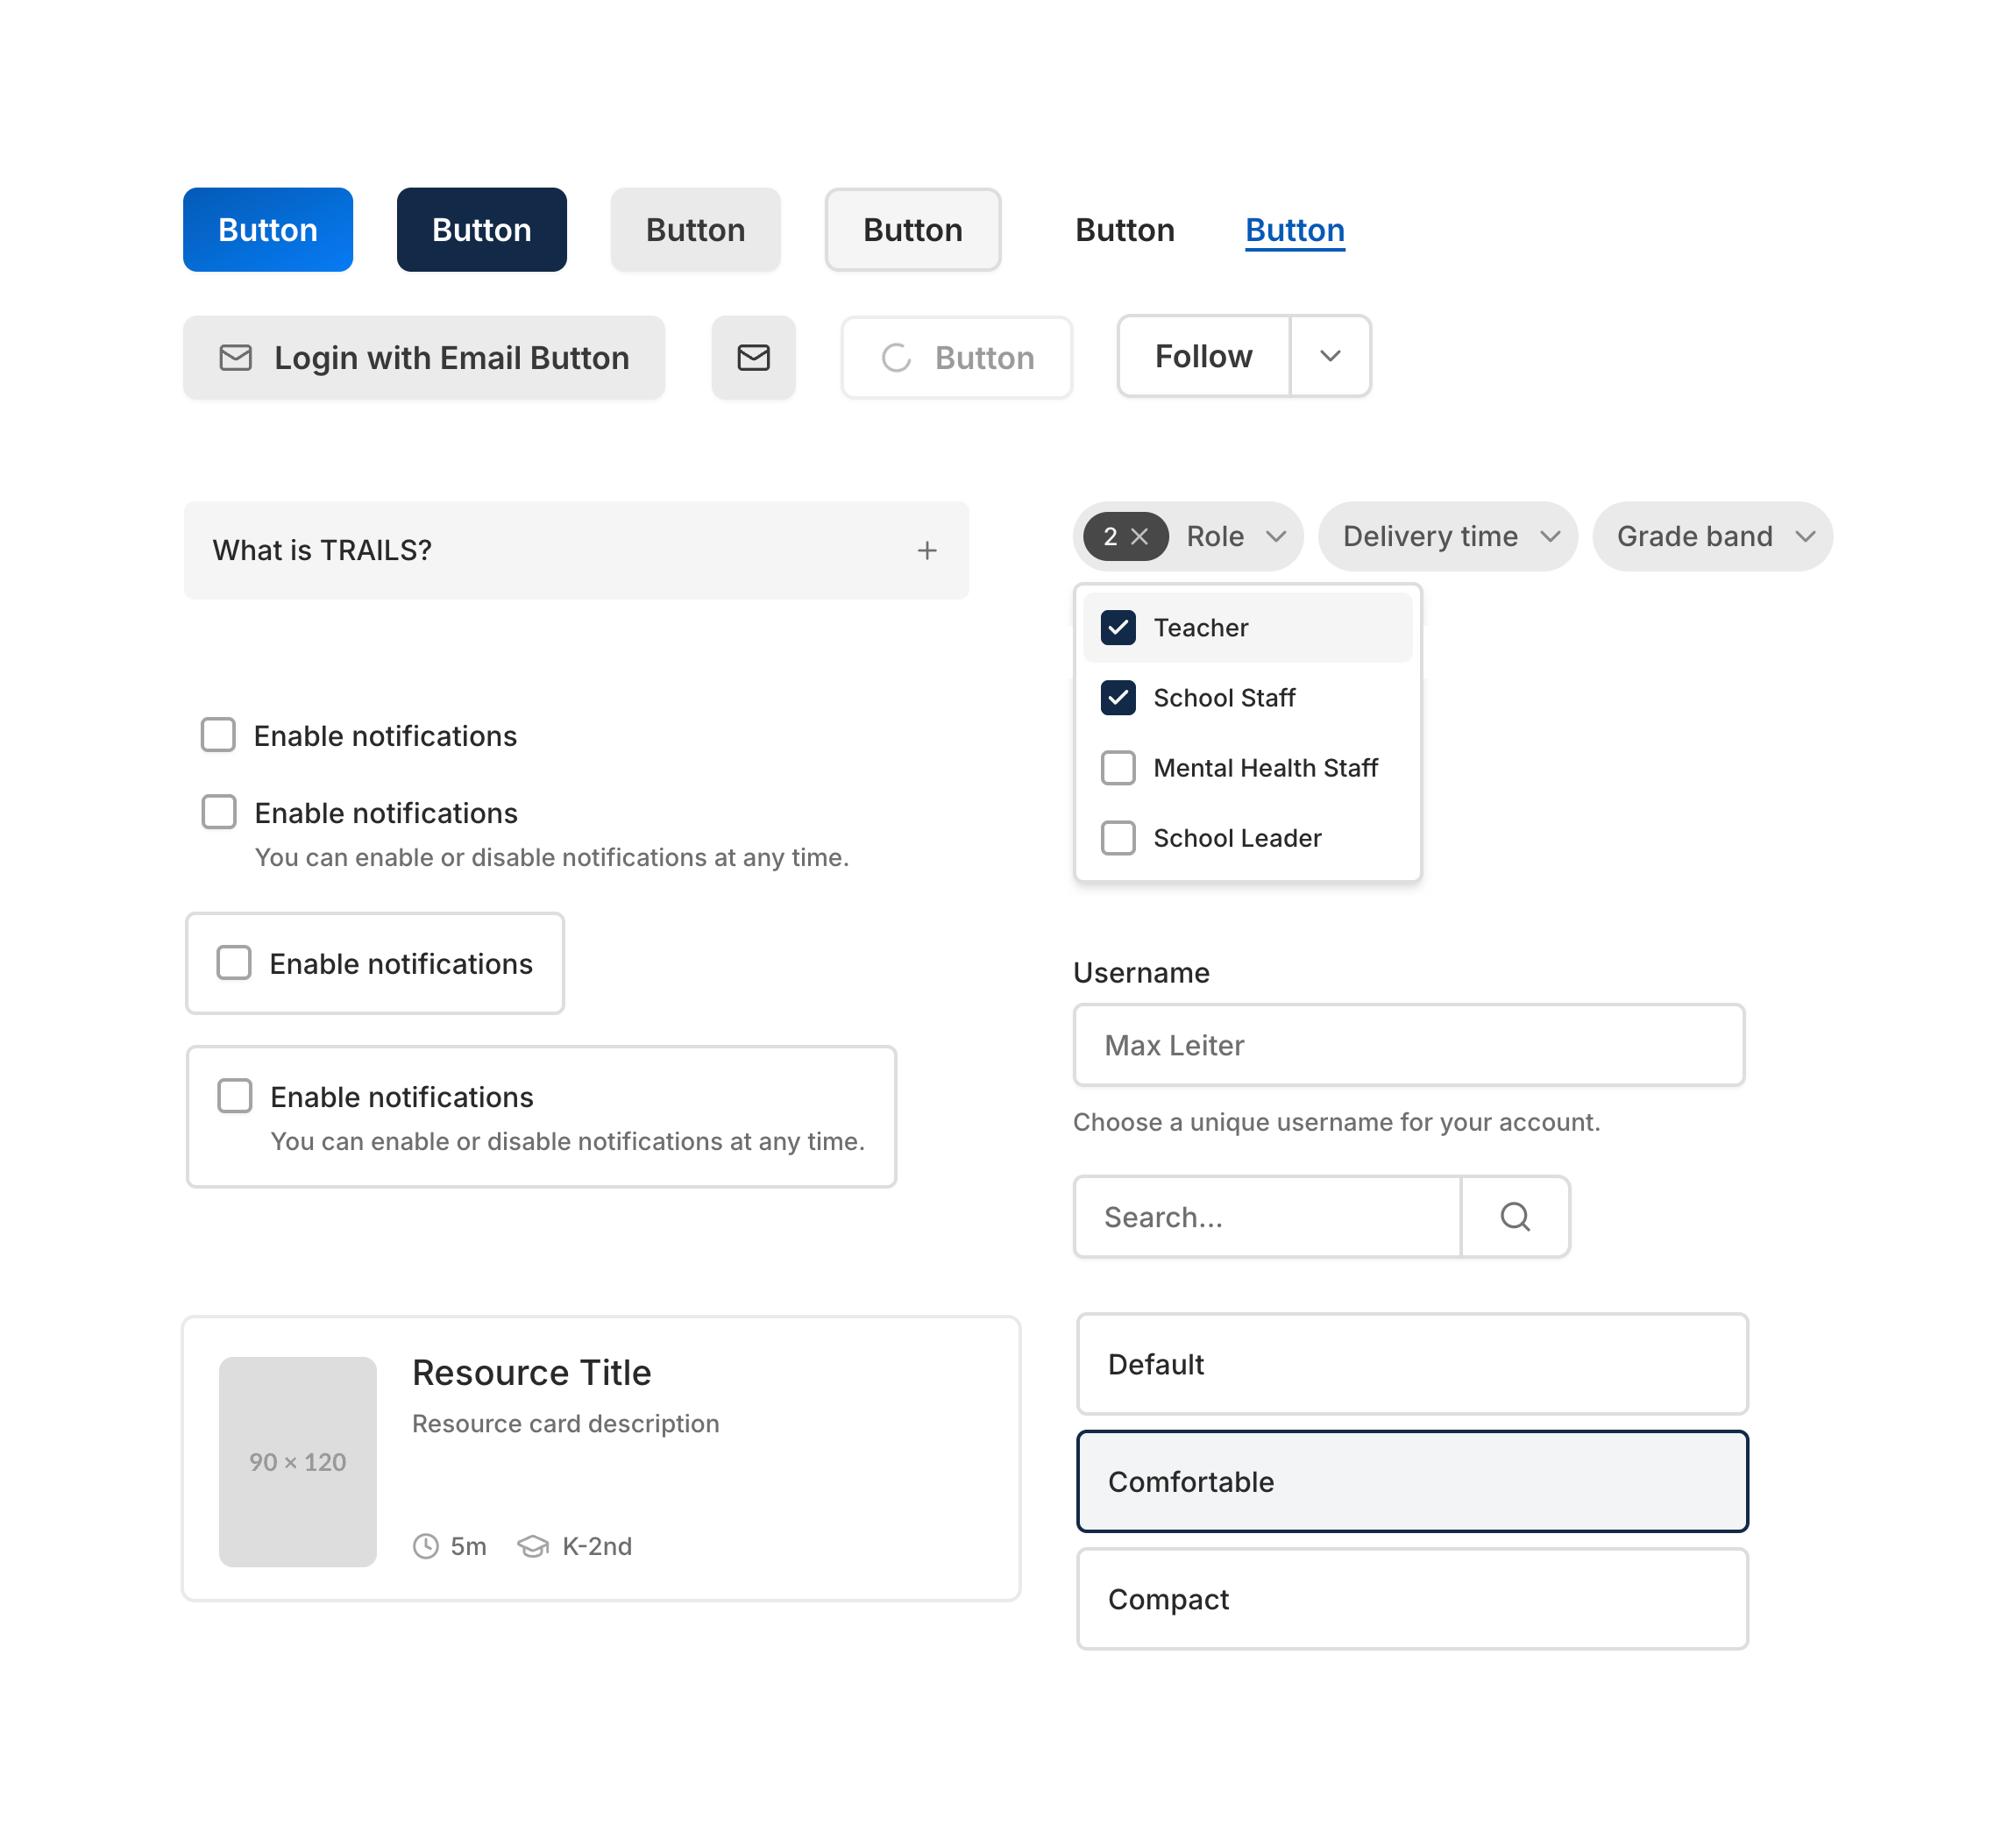Click the magnifier search icon button
This screenshot has width=2016, height=1832.
1515,1216
